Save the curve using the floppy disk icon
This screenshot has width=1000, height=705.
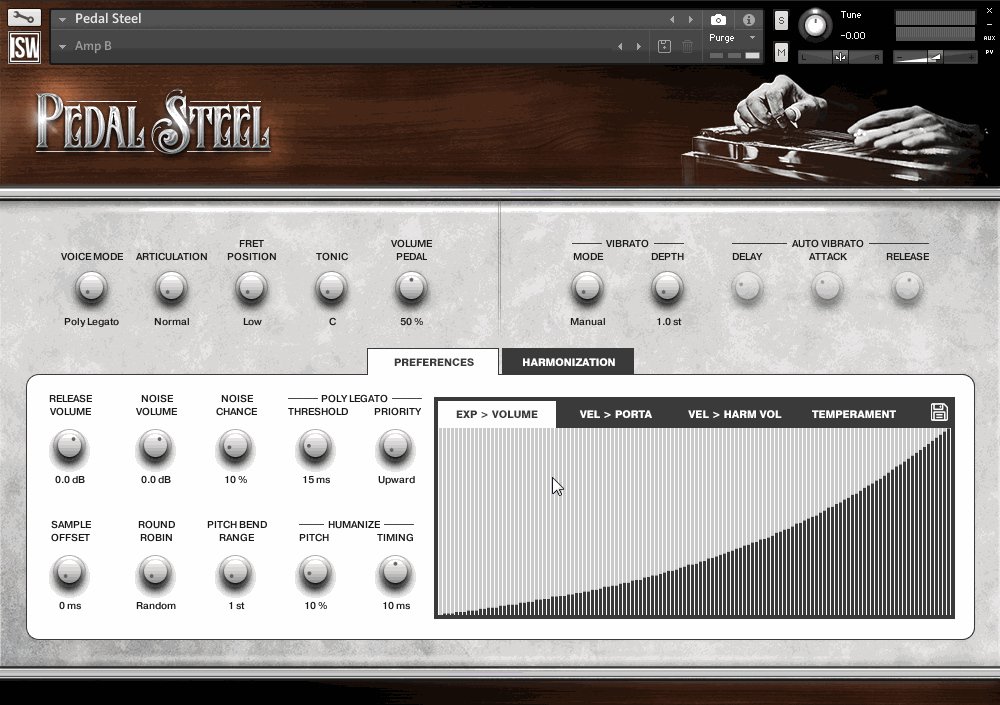[x=938, y=411]
